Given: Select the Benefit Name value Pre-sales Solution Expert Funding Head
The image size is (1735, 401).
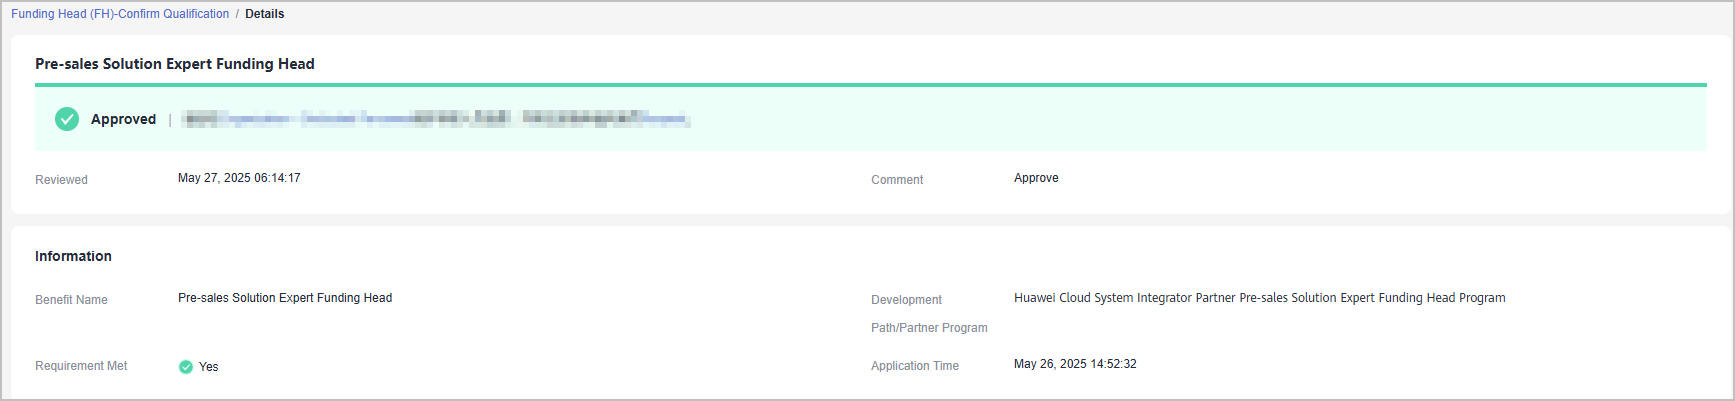Looking at the screenshot, I should click(285, 298).
